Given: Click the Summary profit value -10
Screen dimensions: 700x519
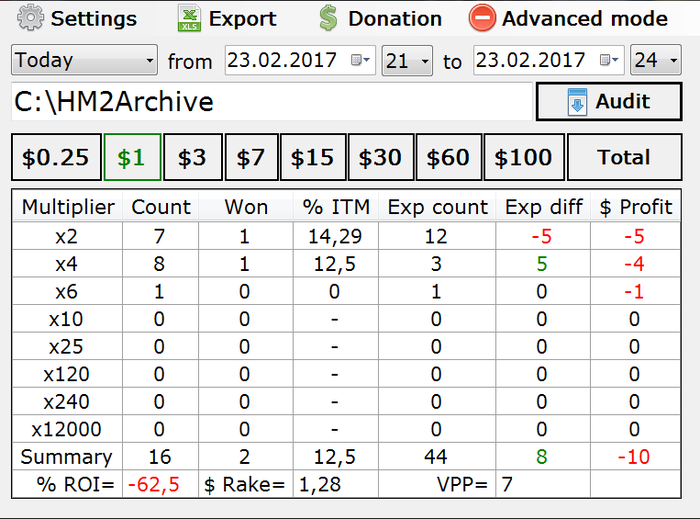Looking at the screenshot, I should click(634, 457).
